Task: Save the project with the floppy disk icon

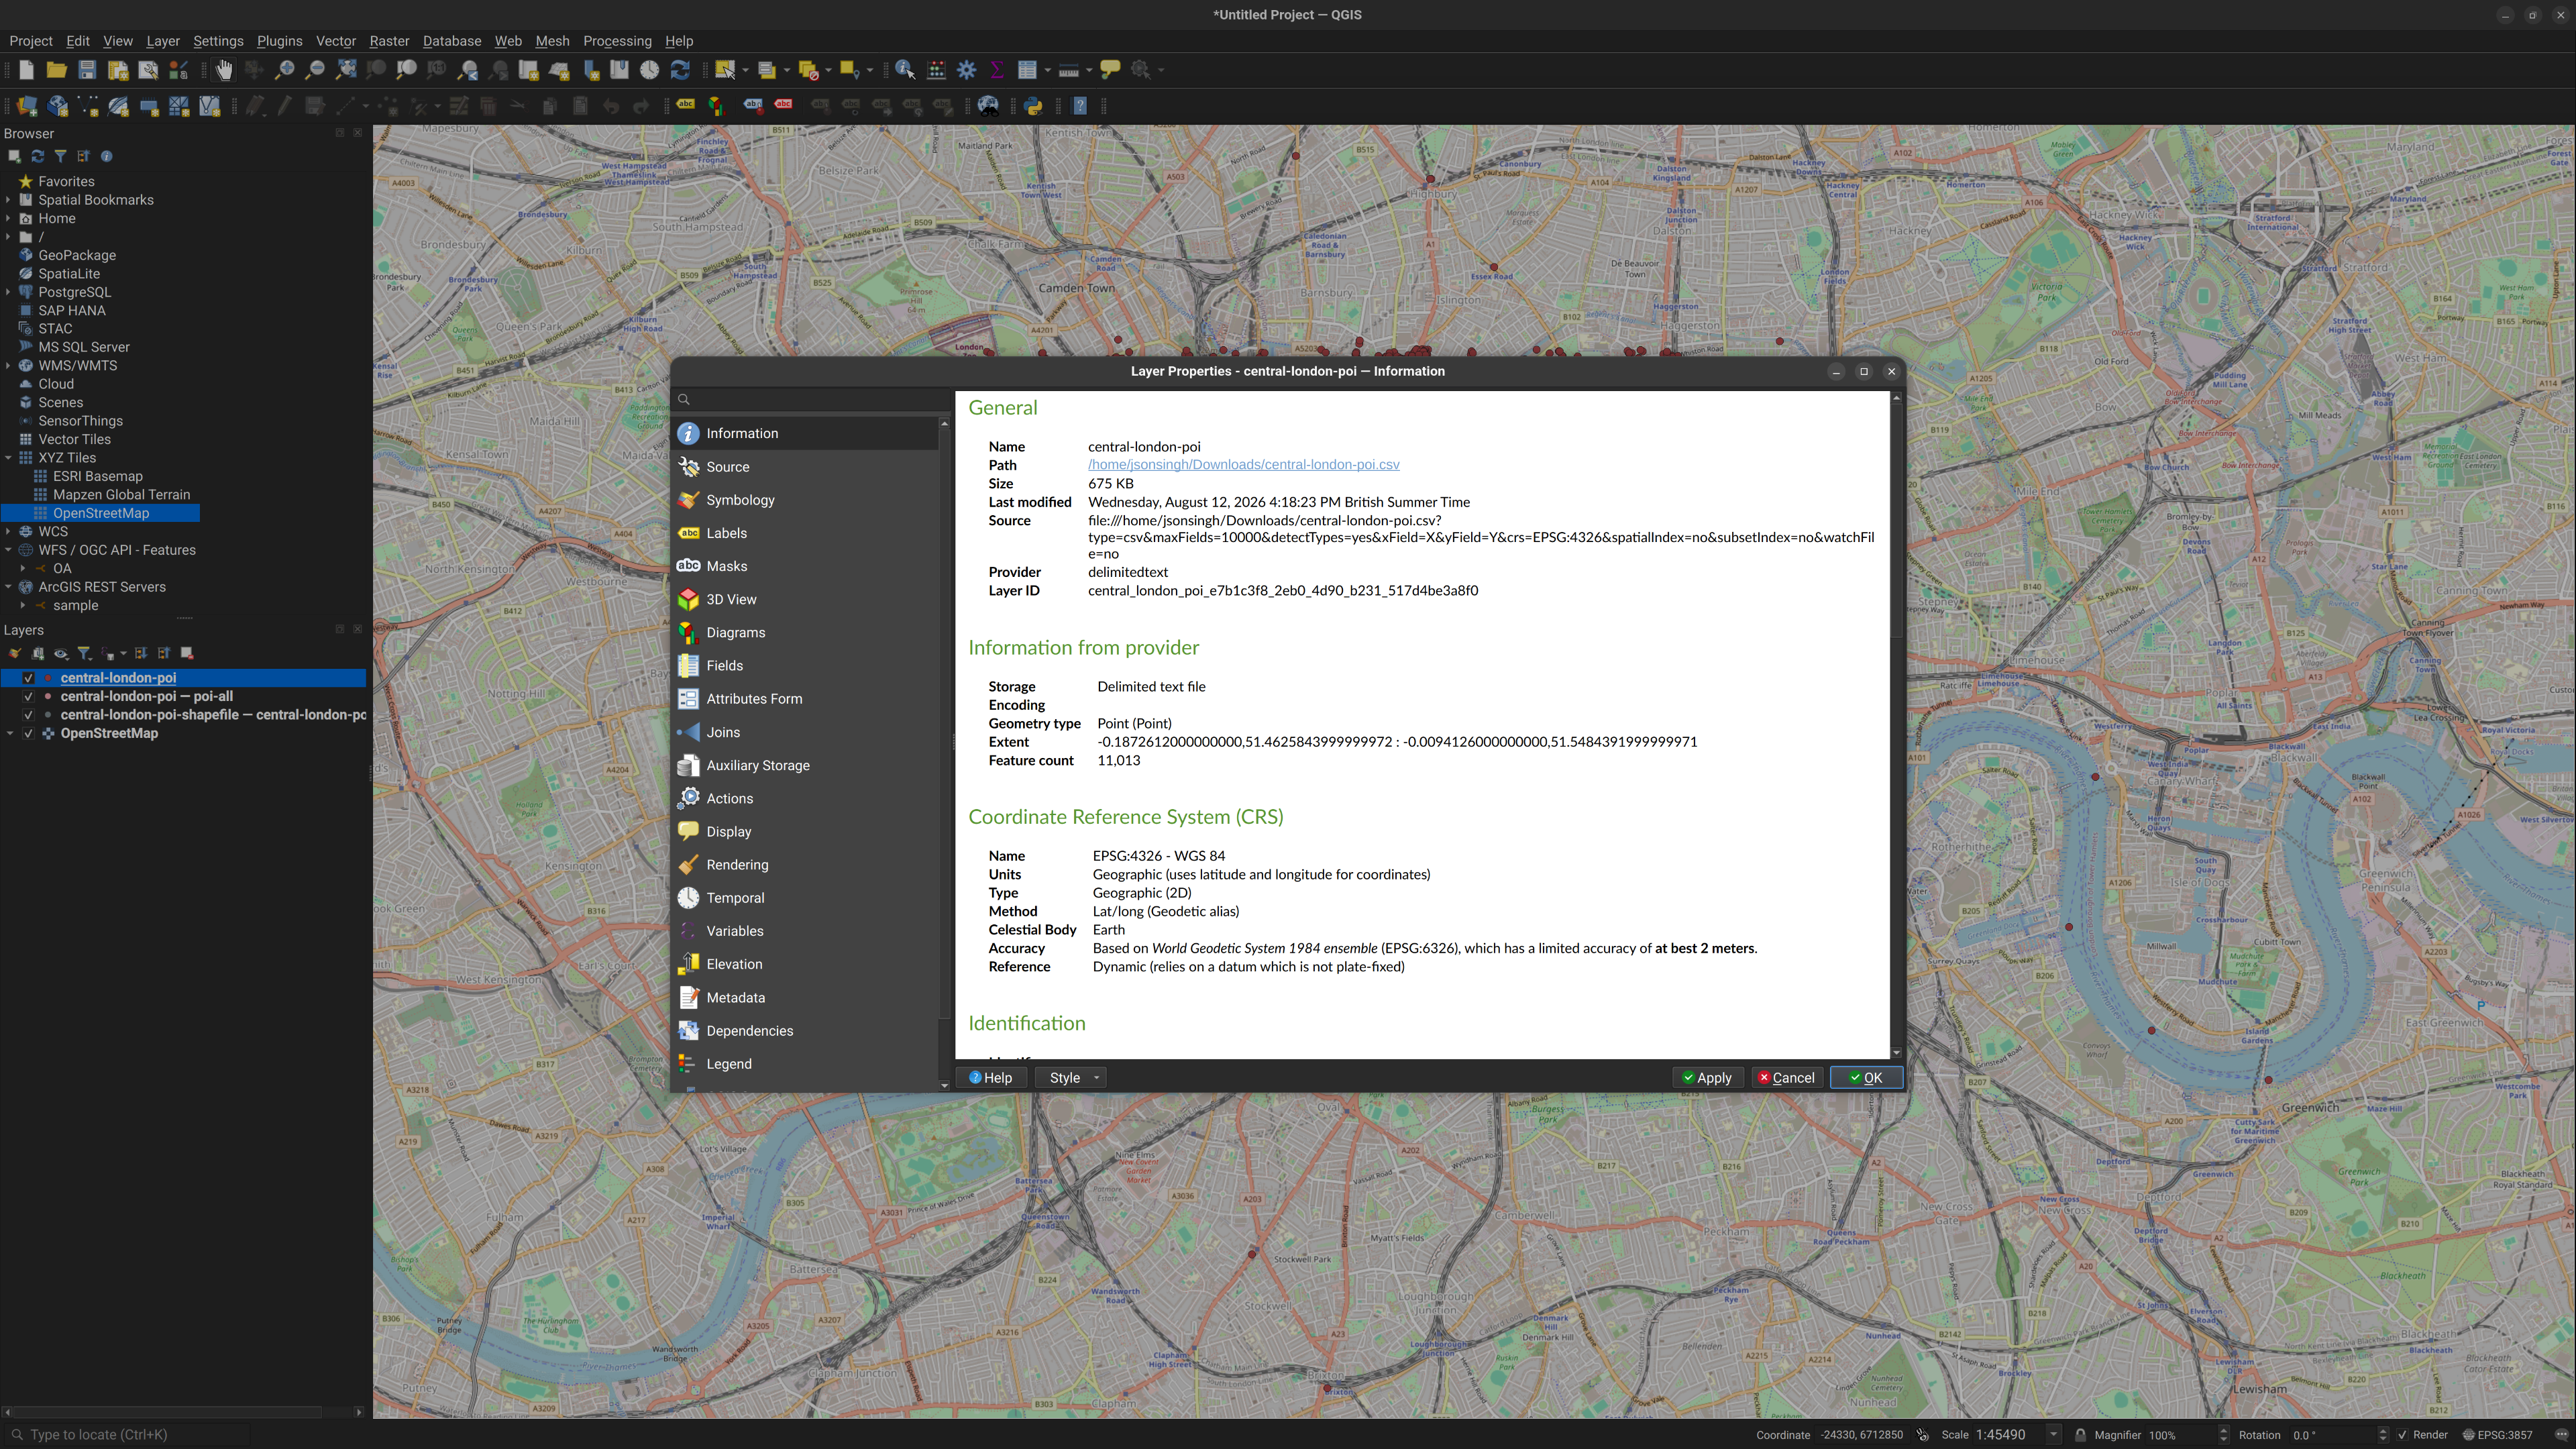Action: pos(87,70)
